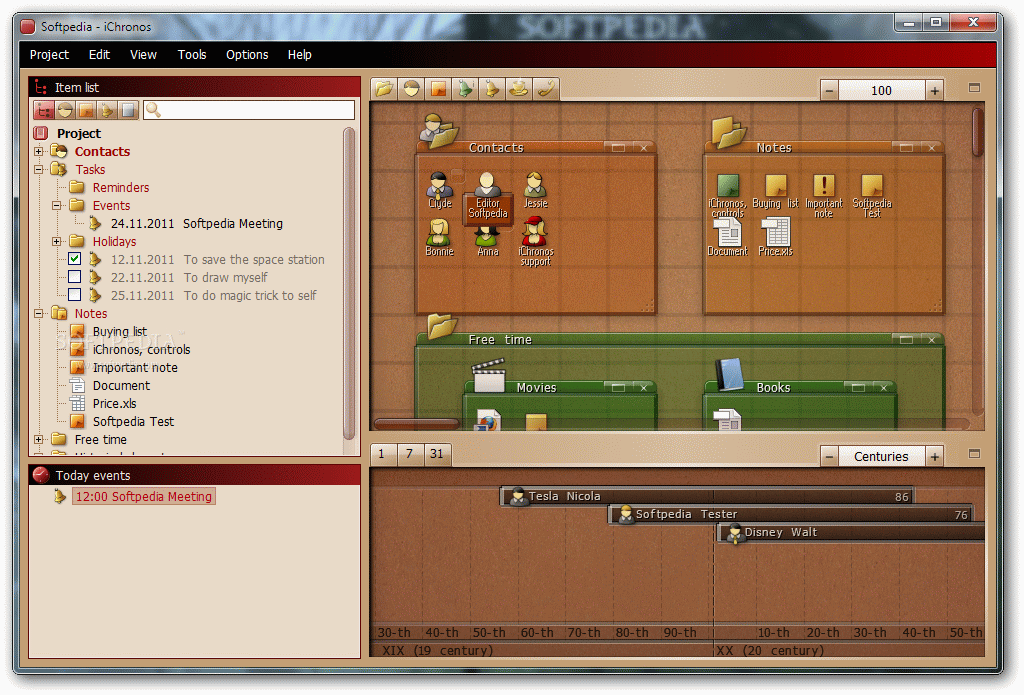The width and height of the screenshot is (1024, 695).
Task: Click the telephone call icon in desktop toolbar
Action: point(545,89)
